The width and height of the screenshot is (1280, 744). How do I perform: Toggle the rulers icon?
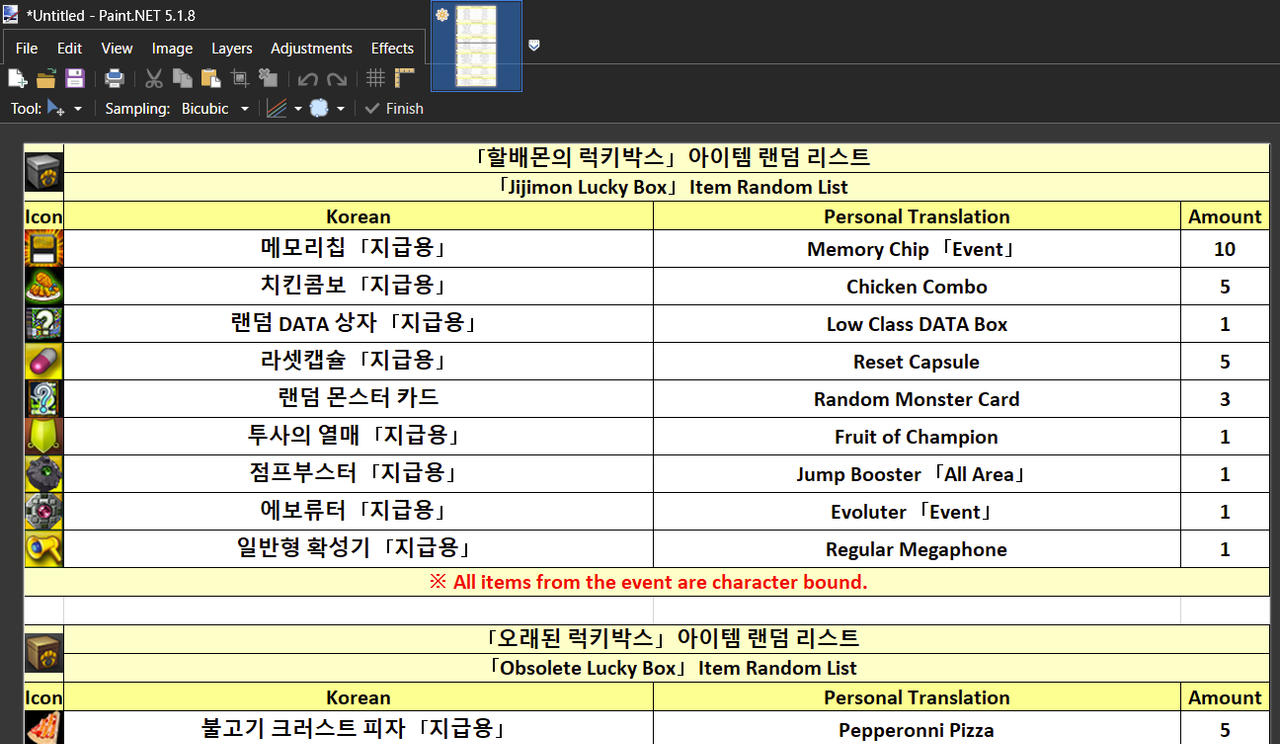coord(404,78)
